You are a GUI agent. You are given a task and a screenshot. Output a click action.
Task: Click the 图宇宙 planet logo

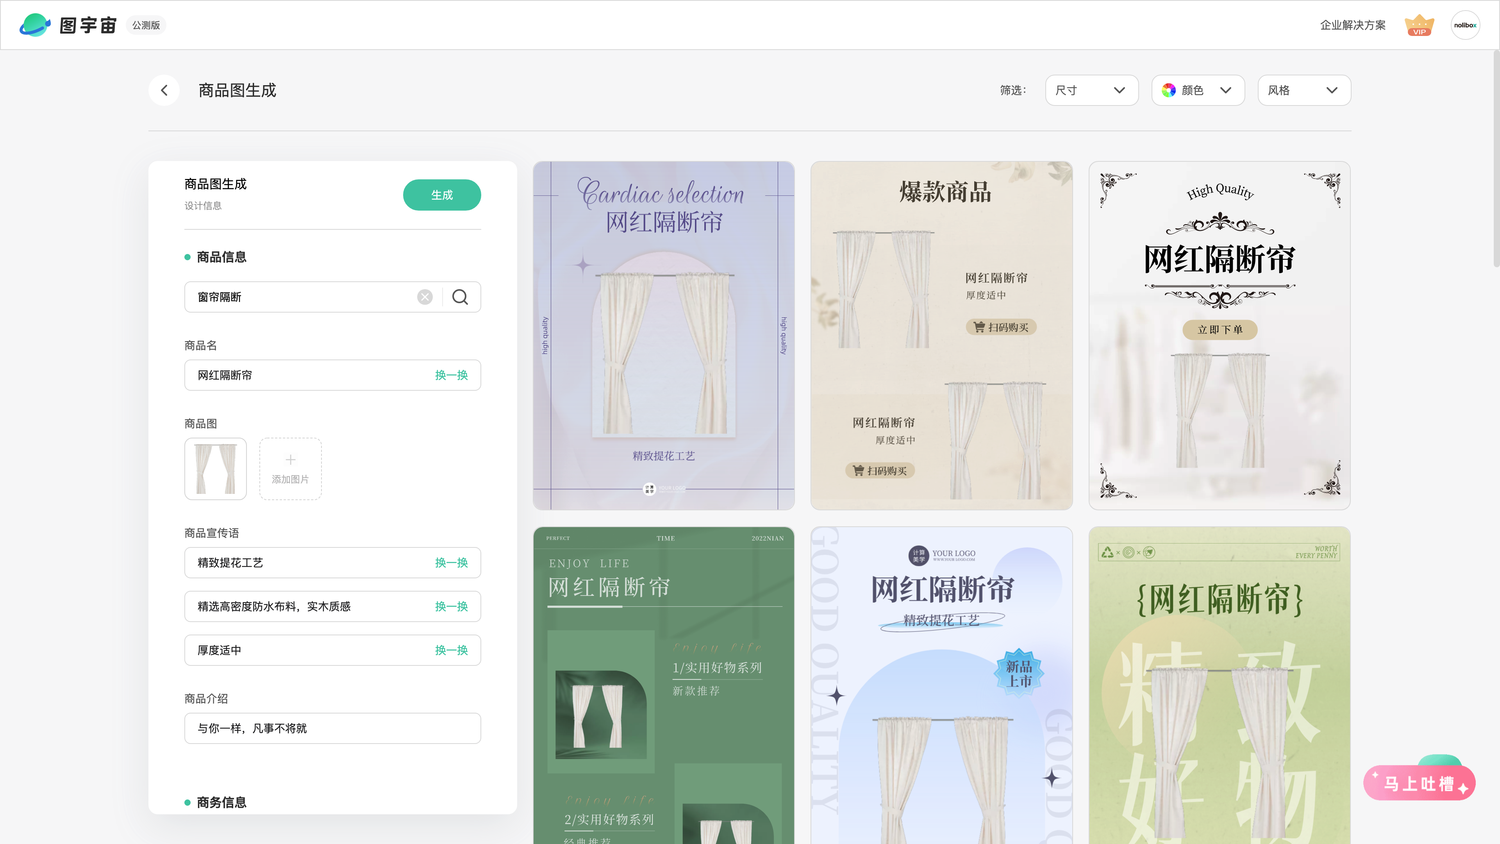pos(35,25)
